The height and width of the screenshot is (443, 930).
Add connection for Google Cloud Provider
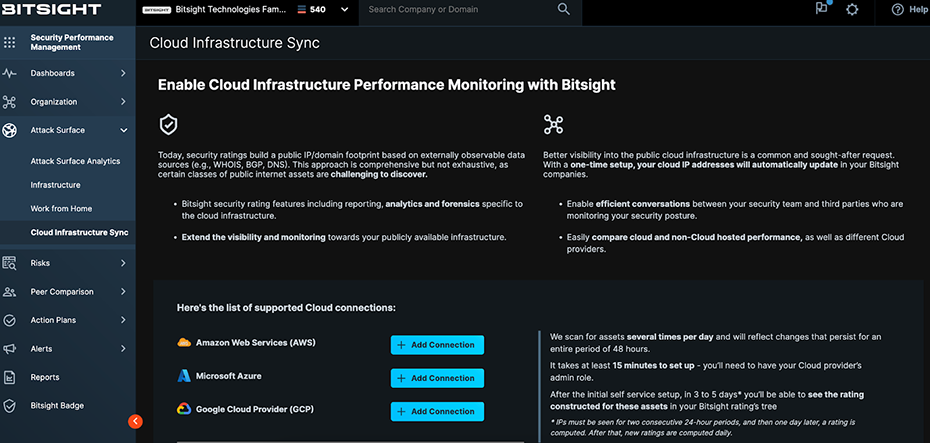coord(437,411)
